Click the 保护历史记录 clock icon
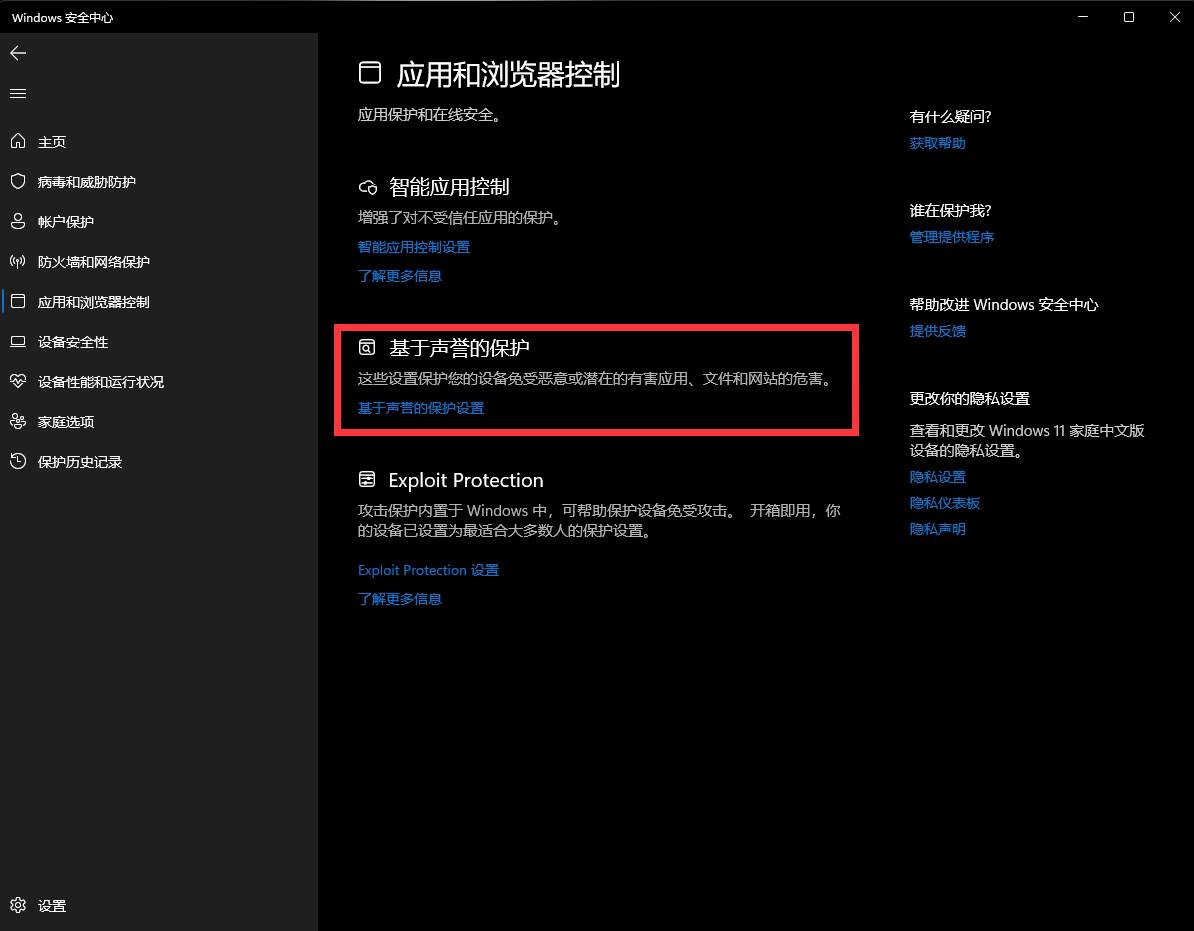The height and width of the screenshot is (931, 1194). click(18, 461)
